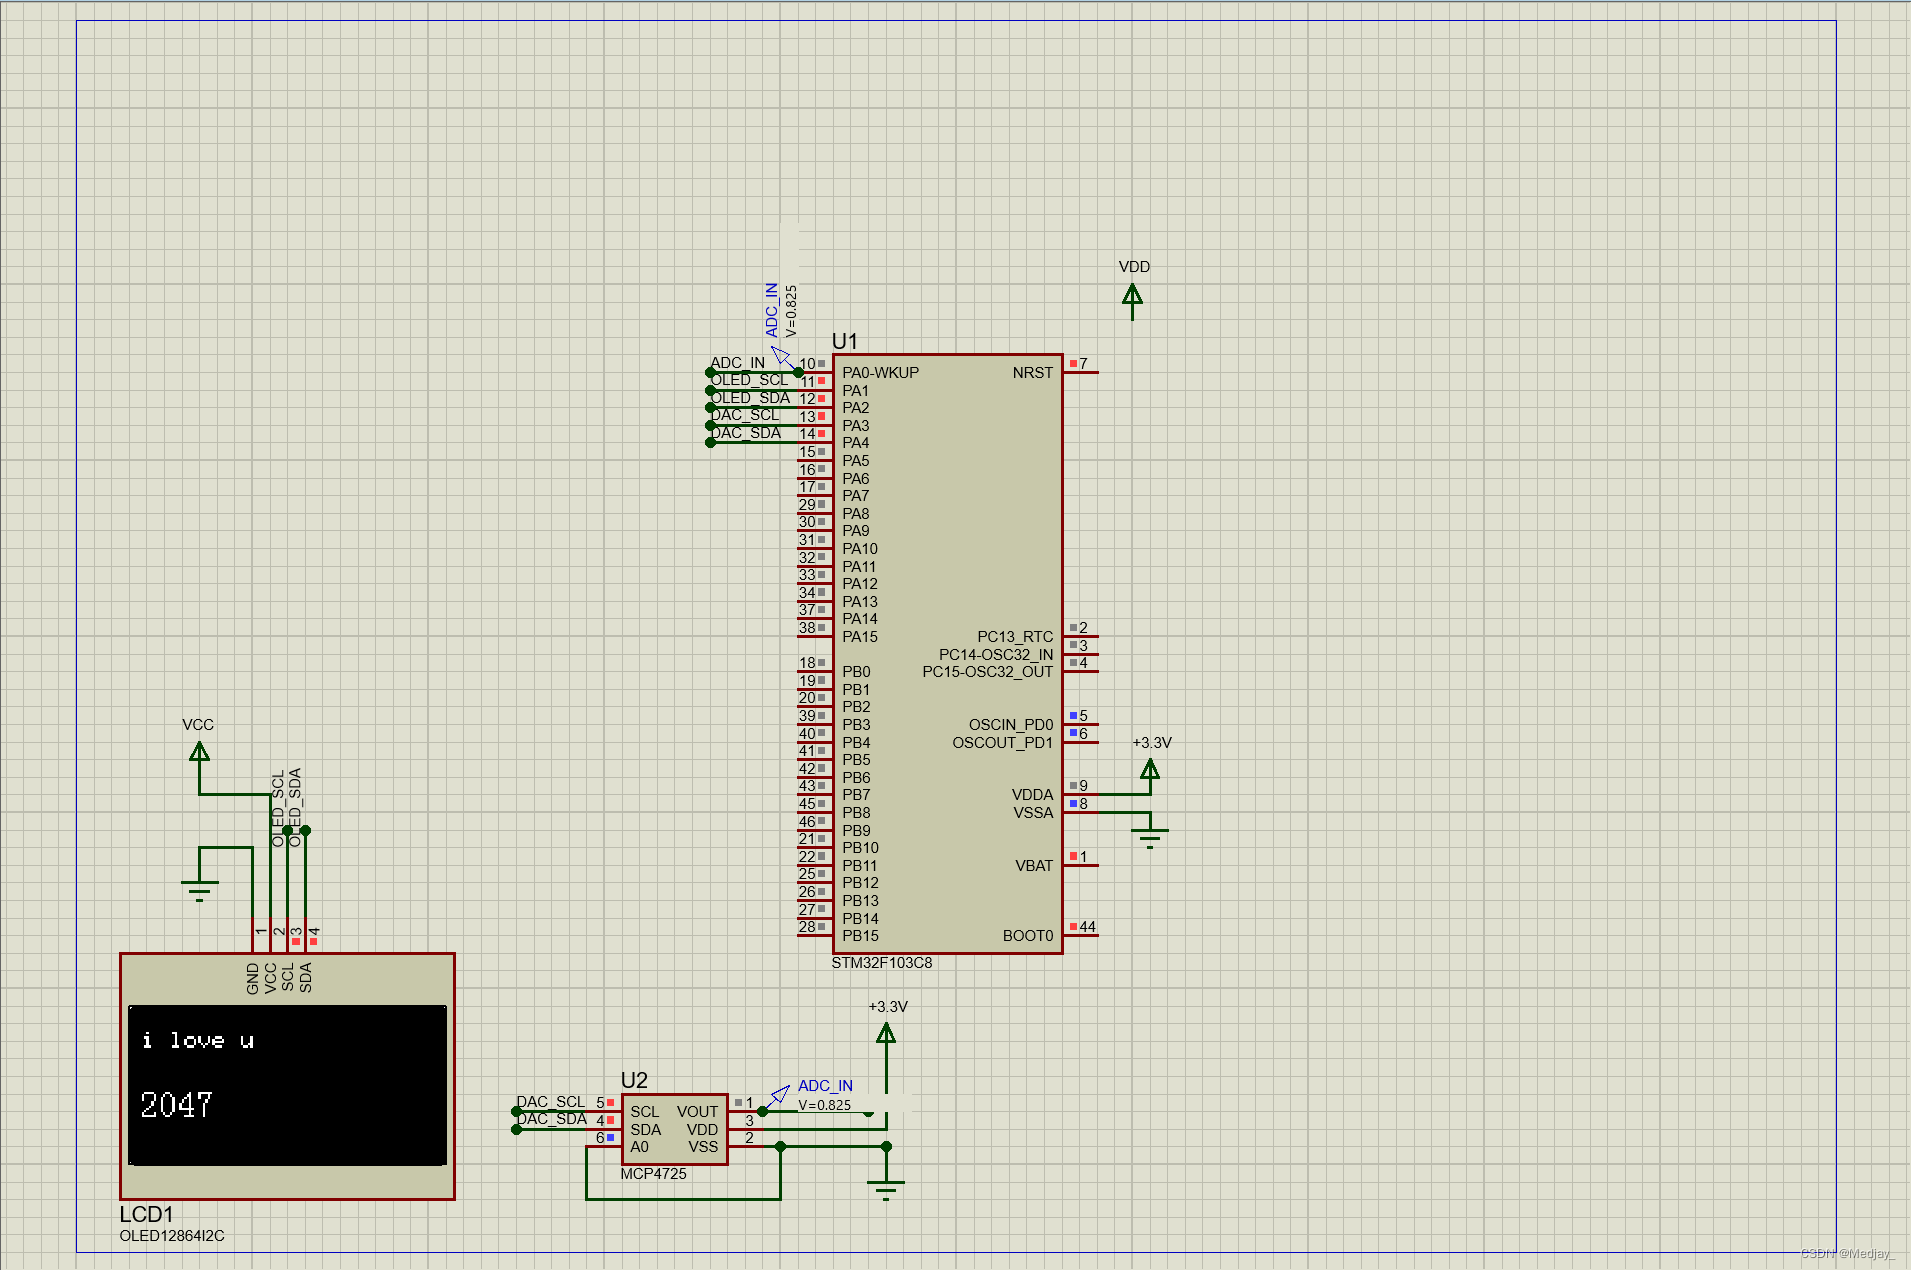Select the OLED_SCL net label on PA1
This screenshot has width=1911, height=1270.
click(750, 380)
